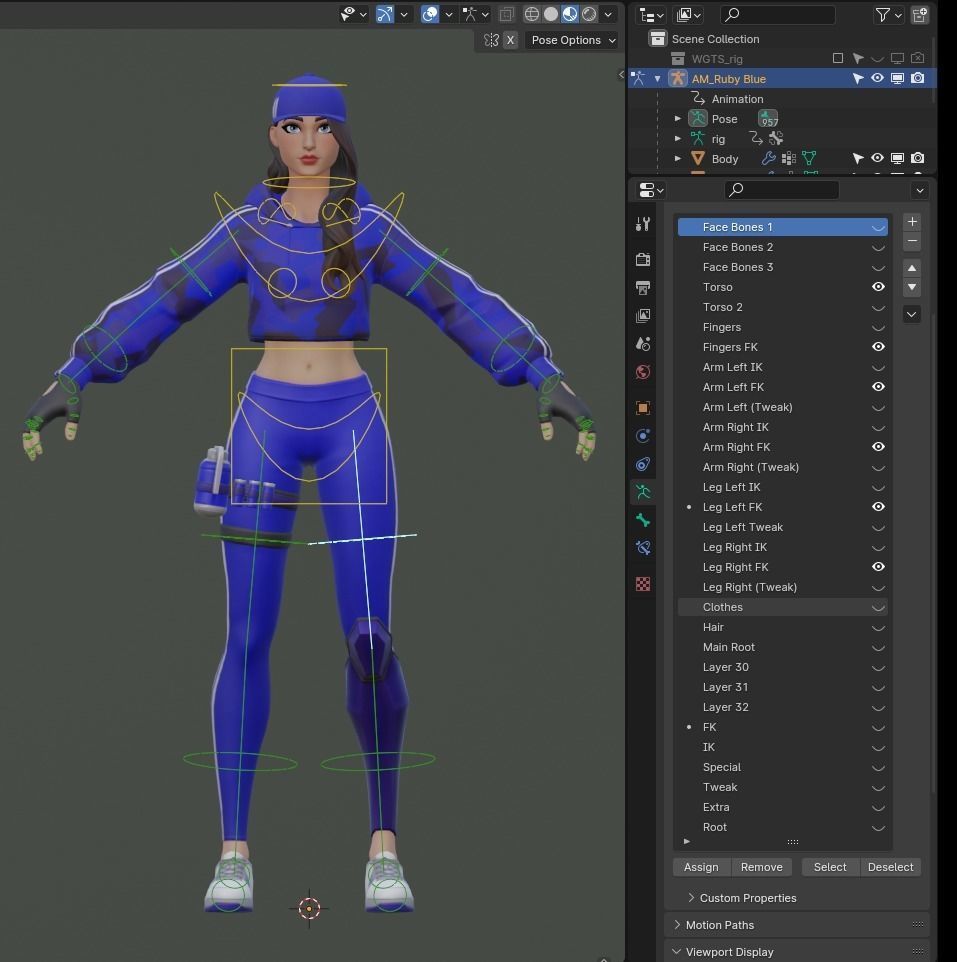The height and width of the screenshot is (962, 957).
Task: Hide the Arm Left FK collection
Action: pyautogui.click(x=878, y=387)
